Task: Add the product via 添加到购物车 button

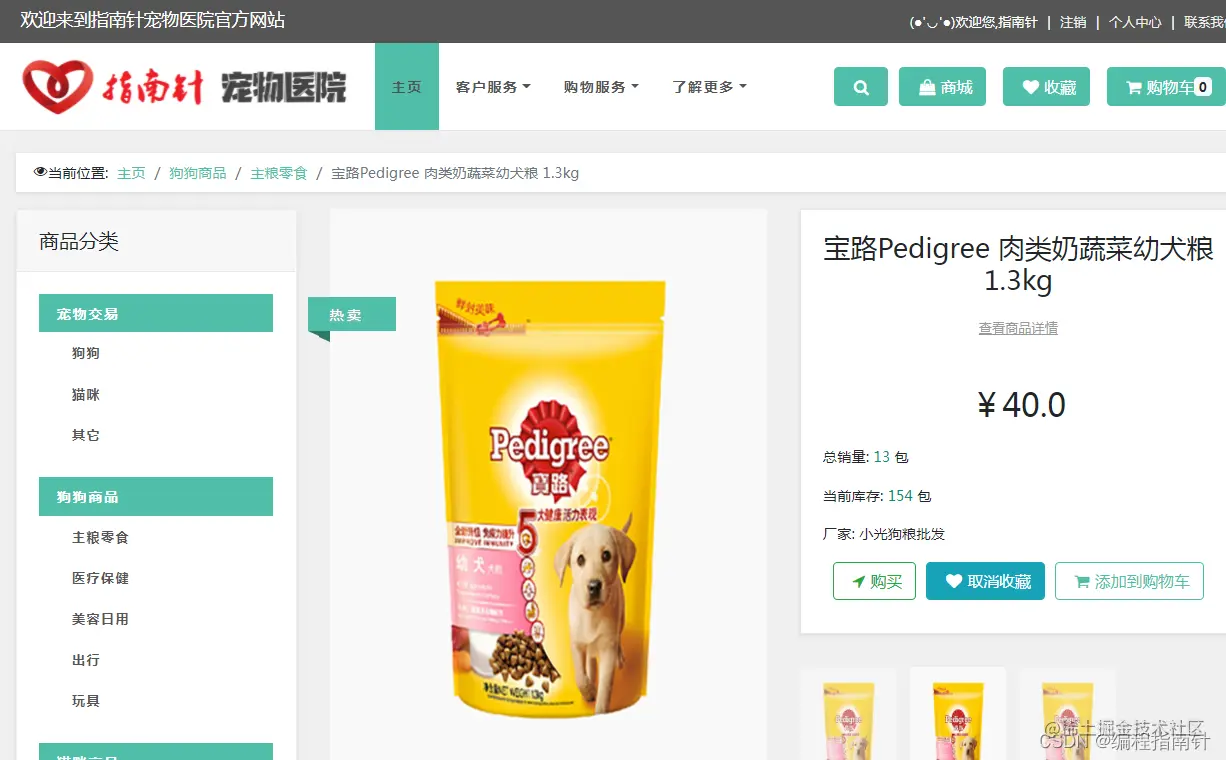Action: coord(1129,581)
